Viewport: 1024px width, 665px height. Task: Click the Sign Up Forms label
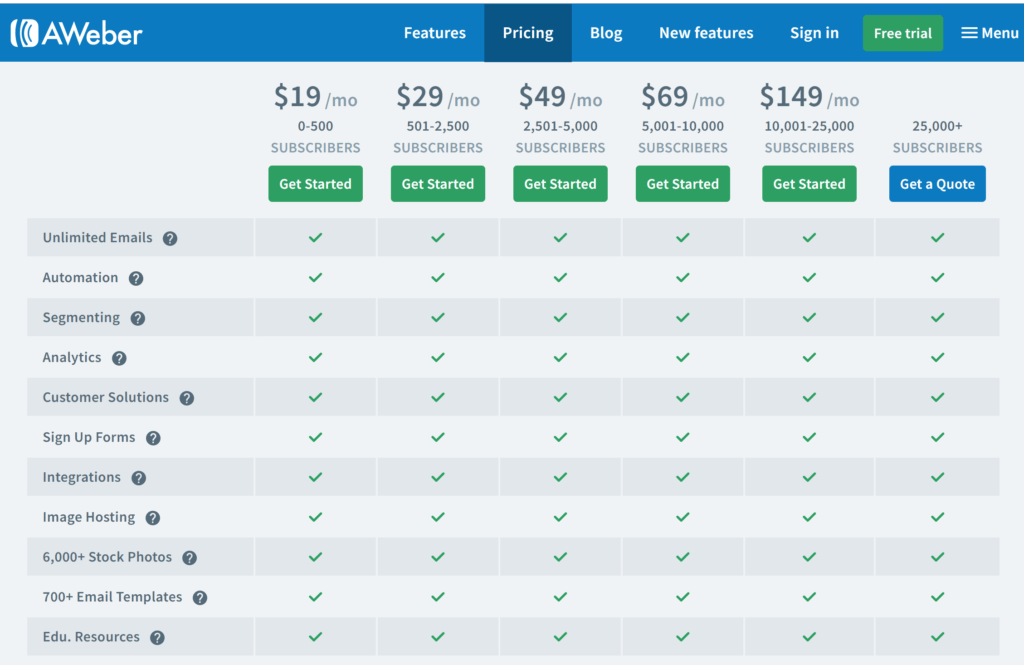coord(89,437)
